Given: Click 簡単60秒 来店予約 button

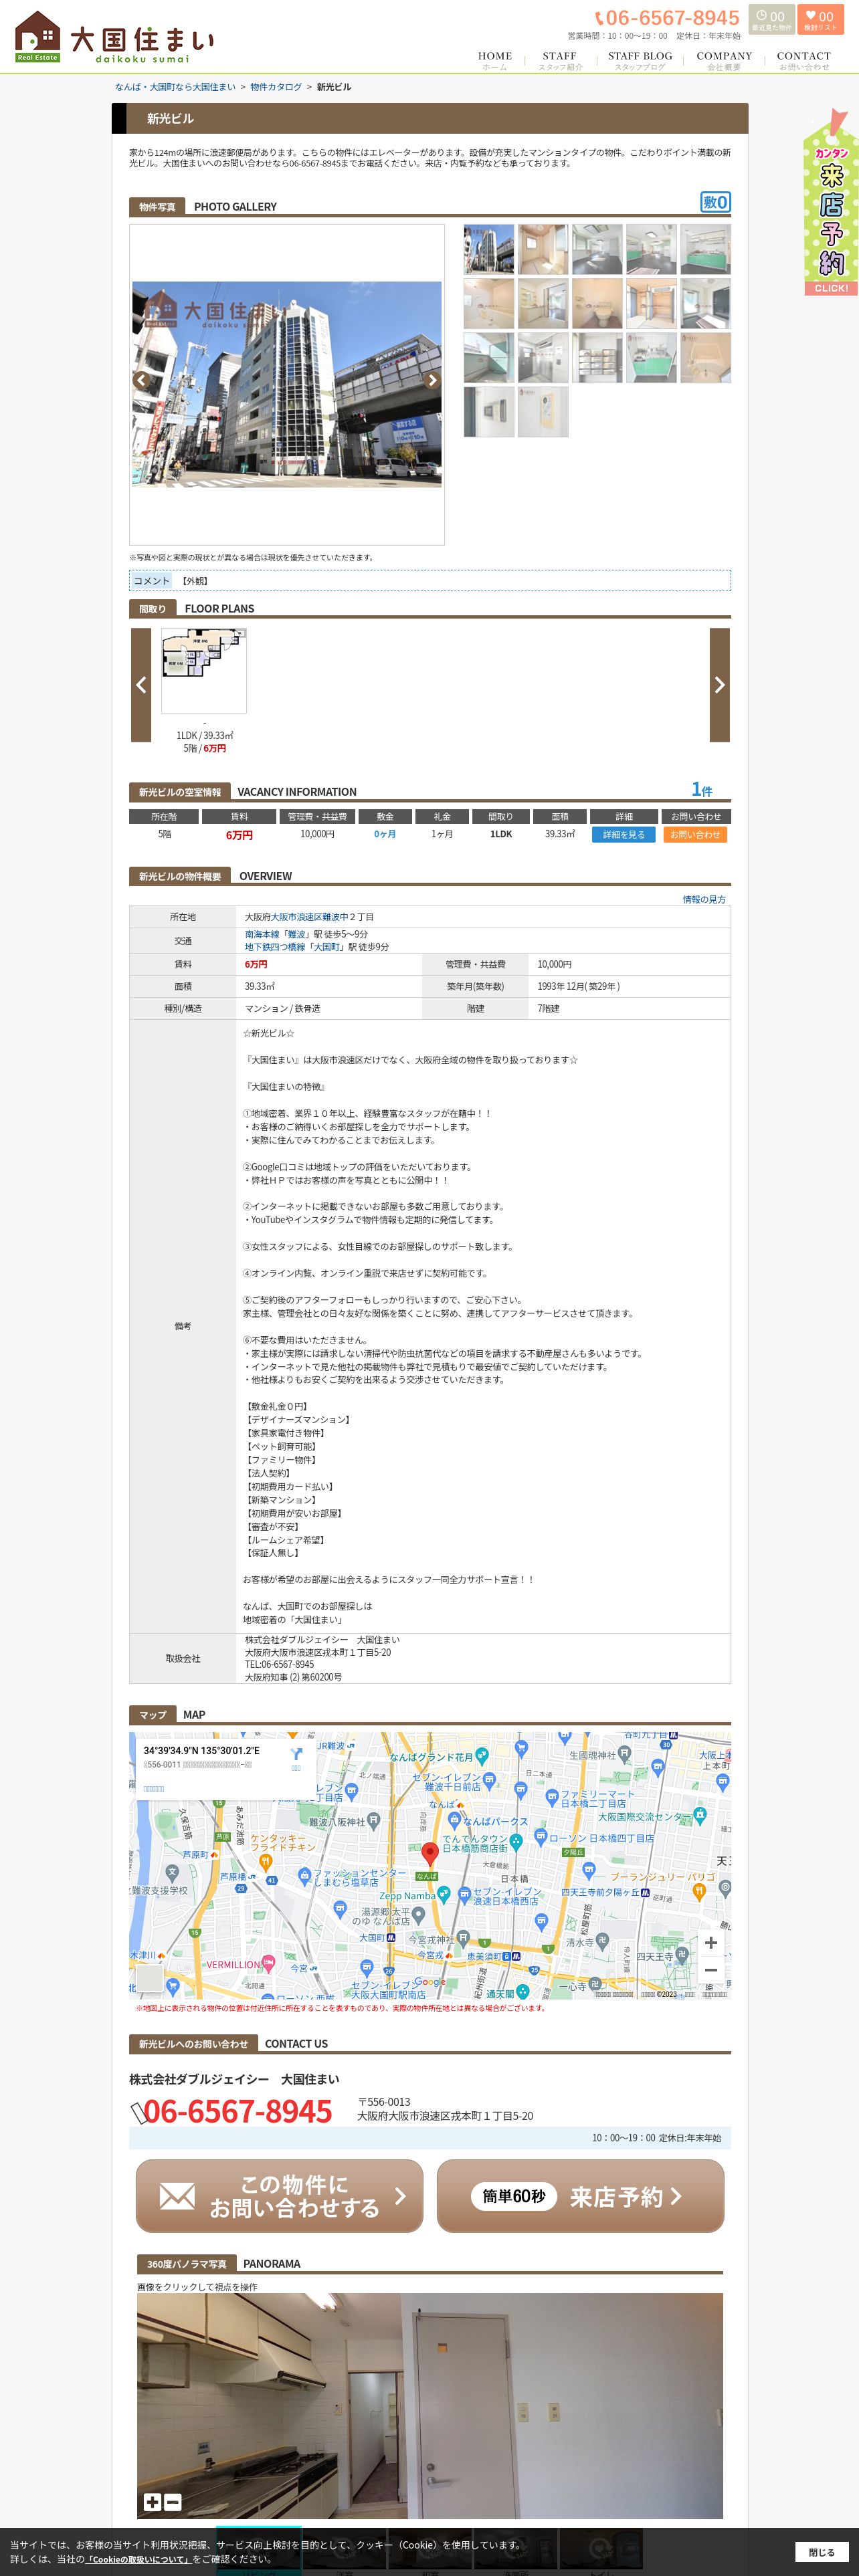Looking at the screenshot, I should pyautogui.click(x=580, y=2195).
